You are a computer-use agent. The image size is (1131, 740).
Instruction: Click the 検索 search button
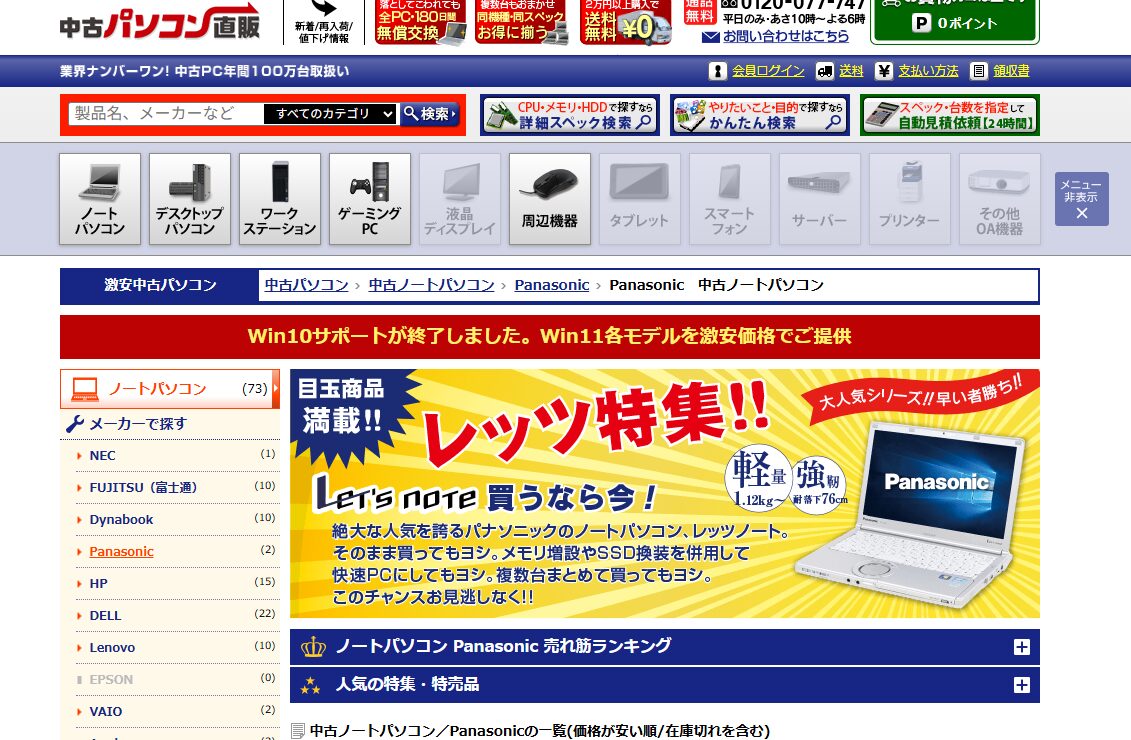(430, 113)
